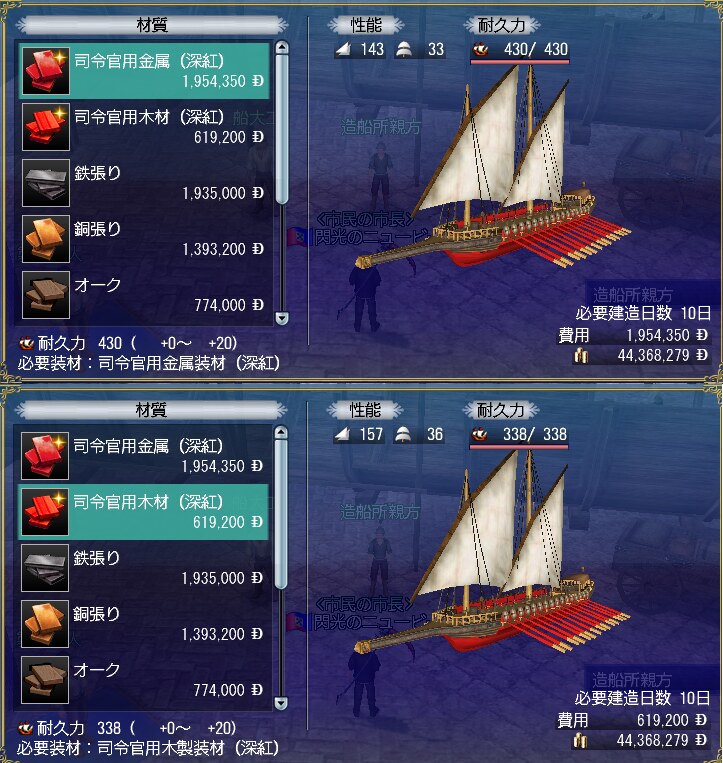This screenshot has height=763, width=723.
Task: Choose 鉄張り material icon in top panel
Action: 46,183
